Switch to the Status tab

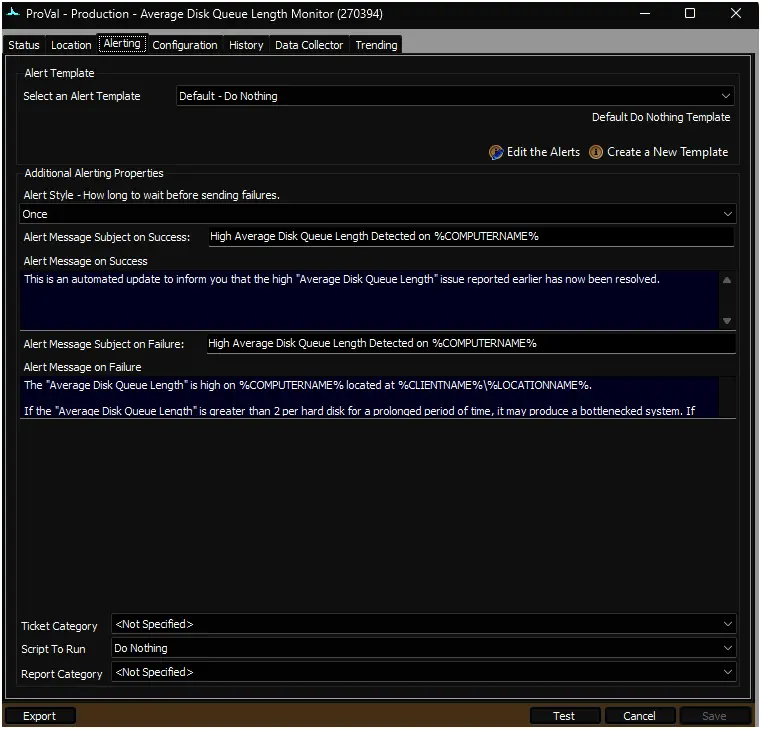point(24,45)
